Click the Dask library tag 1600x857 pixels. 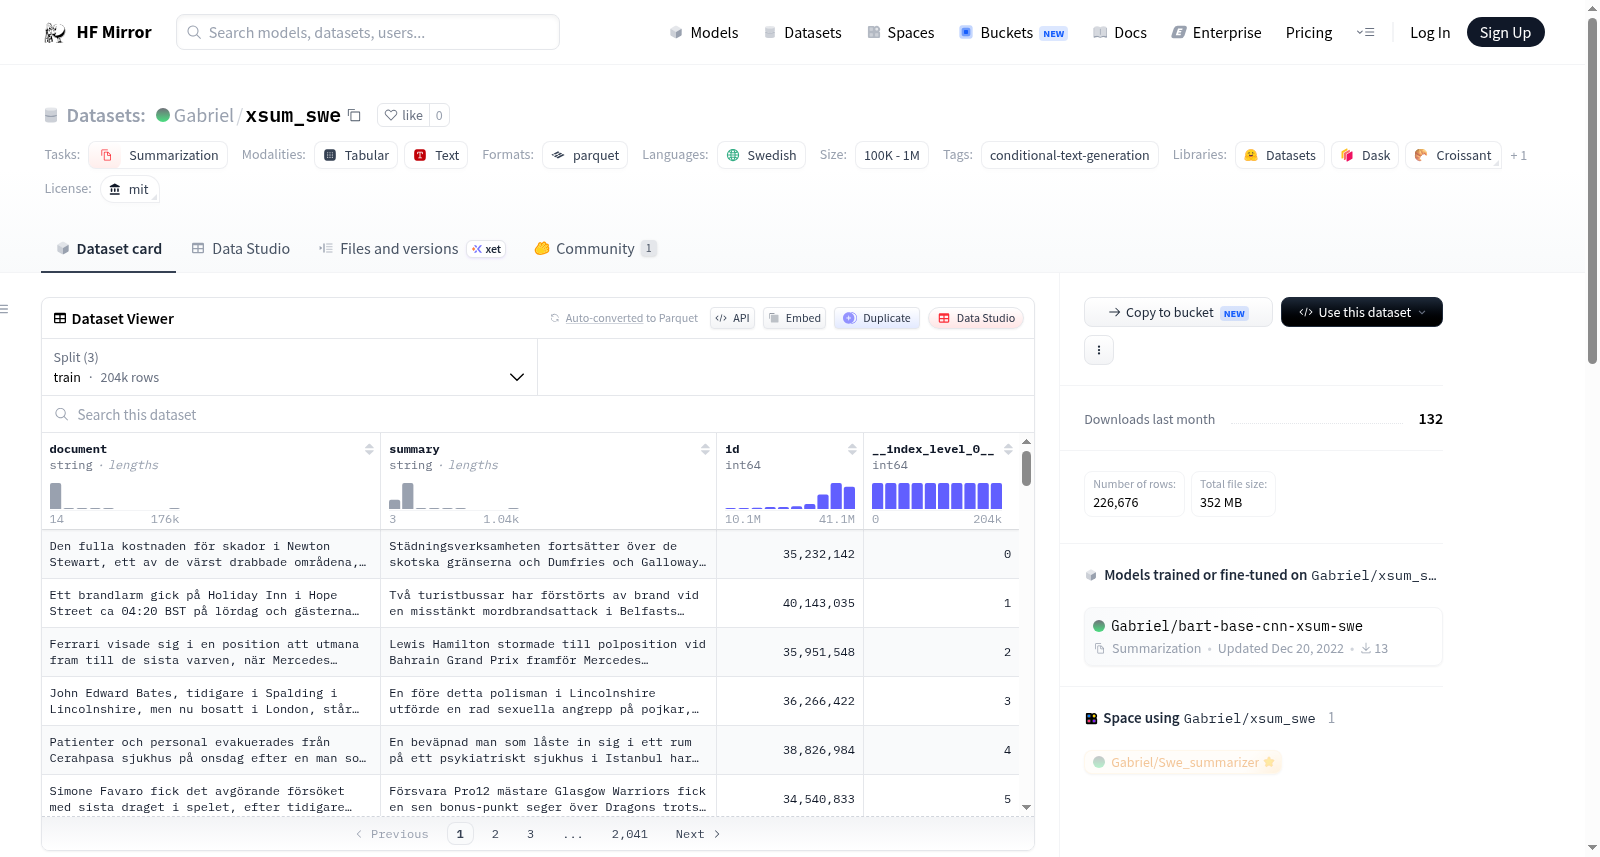pos(1365,155)
